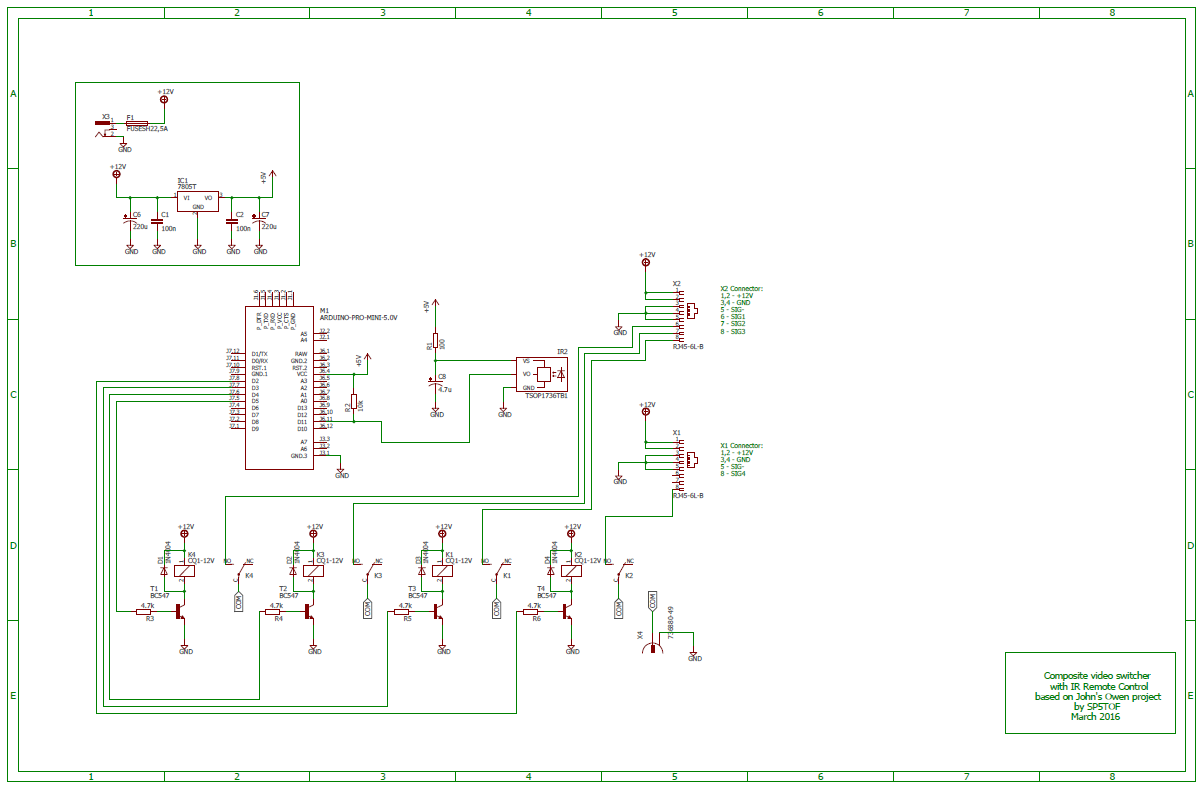The height and width of the screenshot is (786, 1201).
Task: Click the TSOP1736TB1 IR receiver symbol
Action: pos(541,374)
